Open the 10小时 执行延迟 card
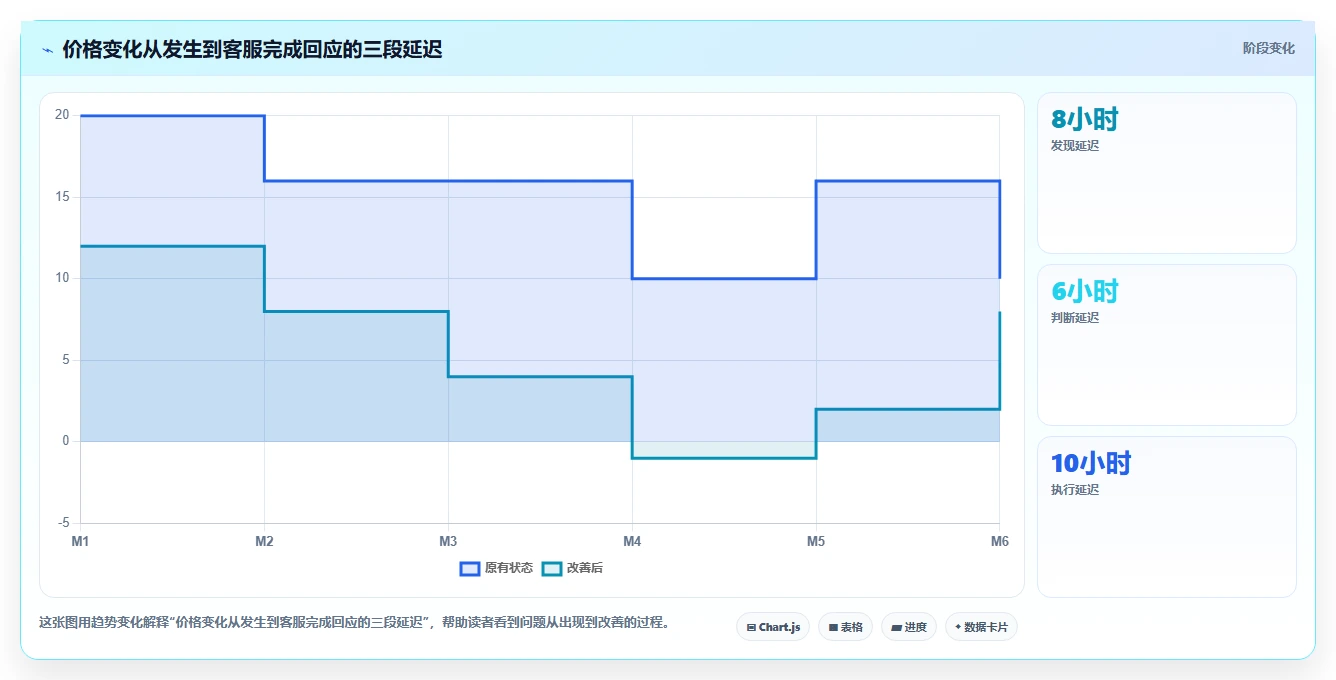This screenshot has height=680, width=1336. coord(1167,517)
